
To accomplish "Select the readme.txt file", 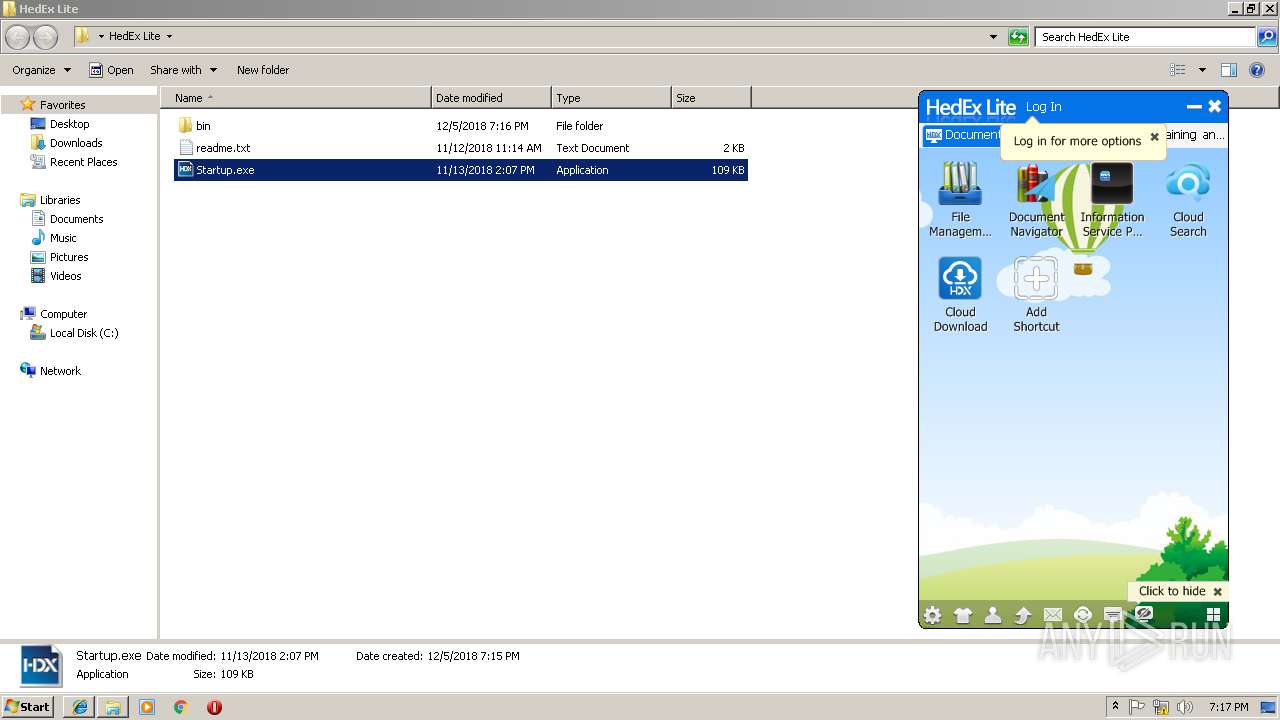I will 223,148.
